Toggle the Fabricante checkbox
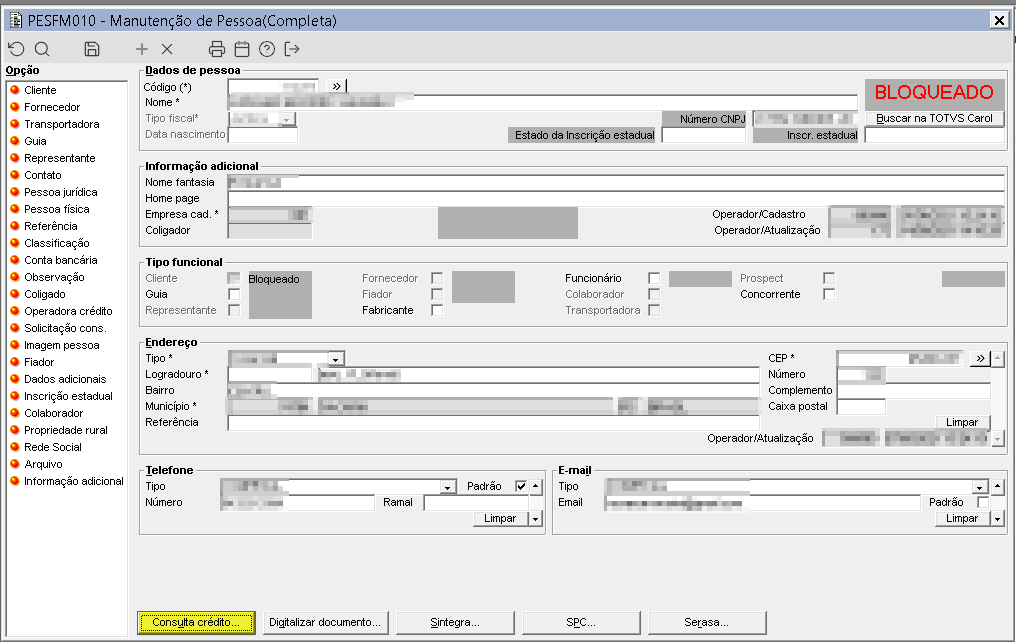 pyautogui.click(x=437, y=310)
